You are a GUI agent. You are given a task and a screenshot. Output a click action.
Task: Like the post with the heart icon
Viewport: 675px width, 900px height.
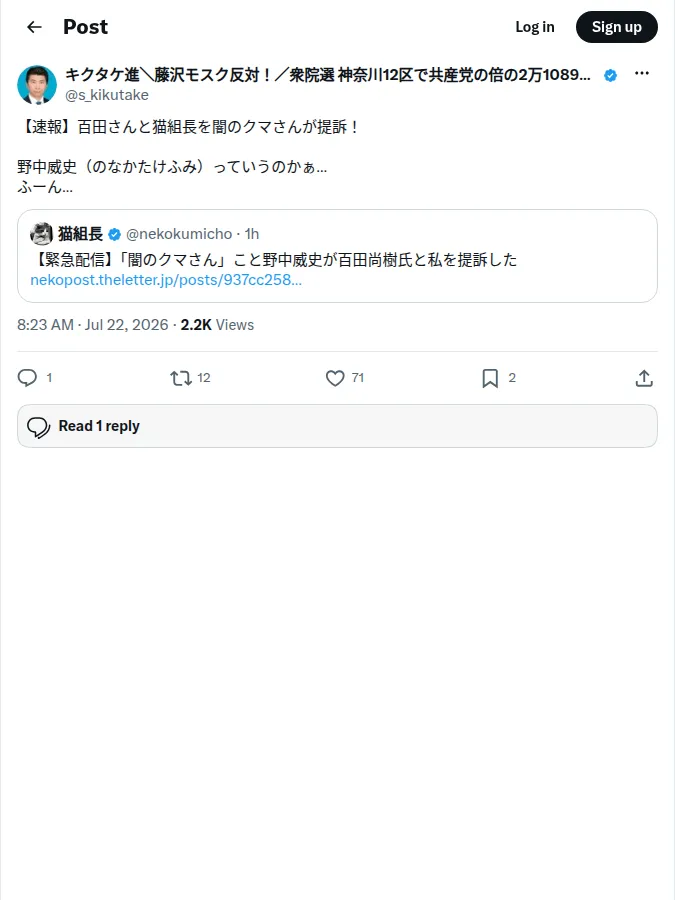point(335,378)
